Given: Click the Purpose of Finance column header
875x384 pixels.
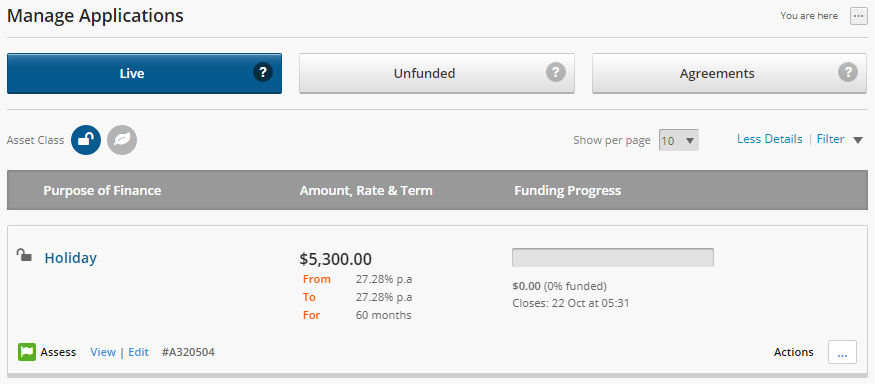Looking at the screenshot, I should (102, 190).
